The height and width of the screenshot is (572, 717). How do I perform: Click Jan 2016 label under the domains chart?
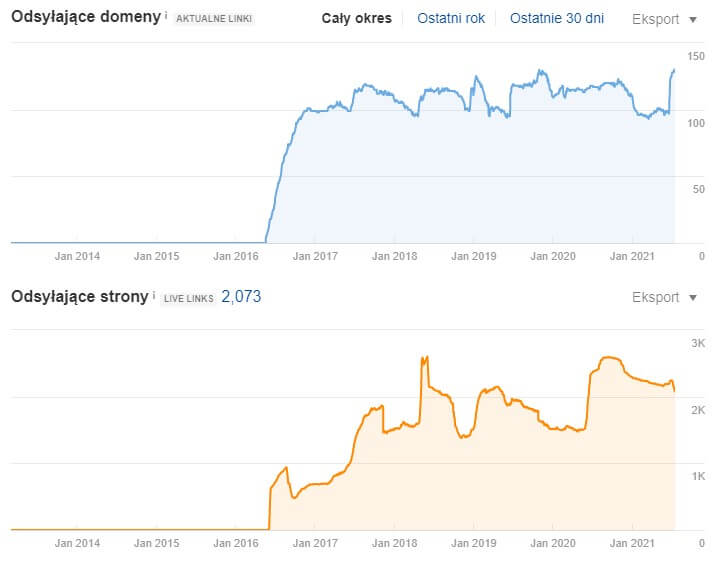(x=236, y=257)
